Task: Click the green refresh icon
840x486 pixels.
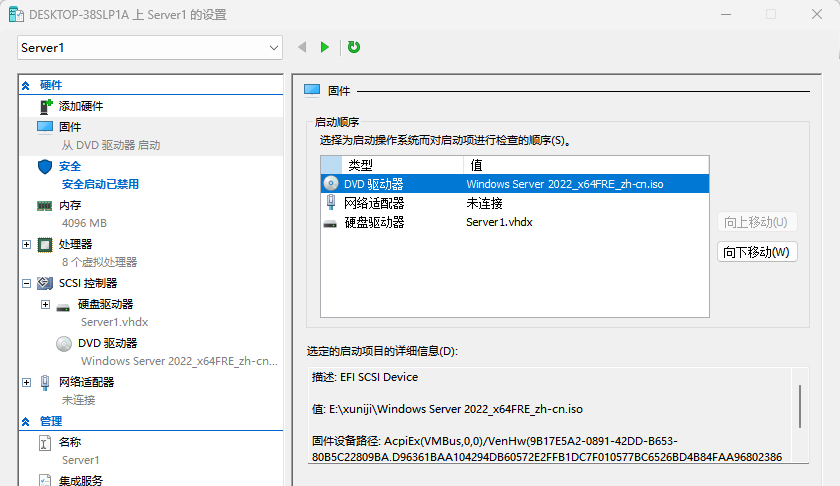Action: (354, 47)
